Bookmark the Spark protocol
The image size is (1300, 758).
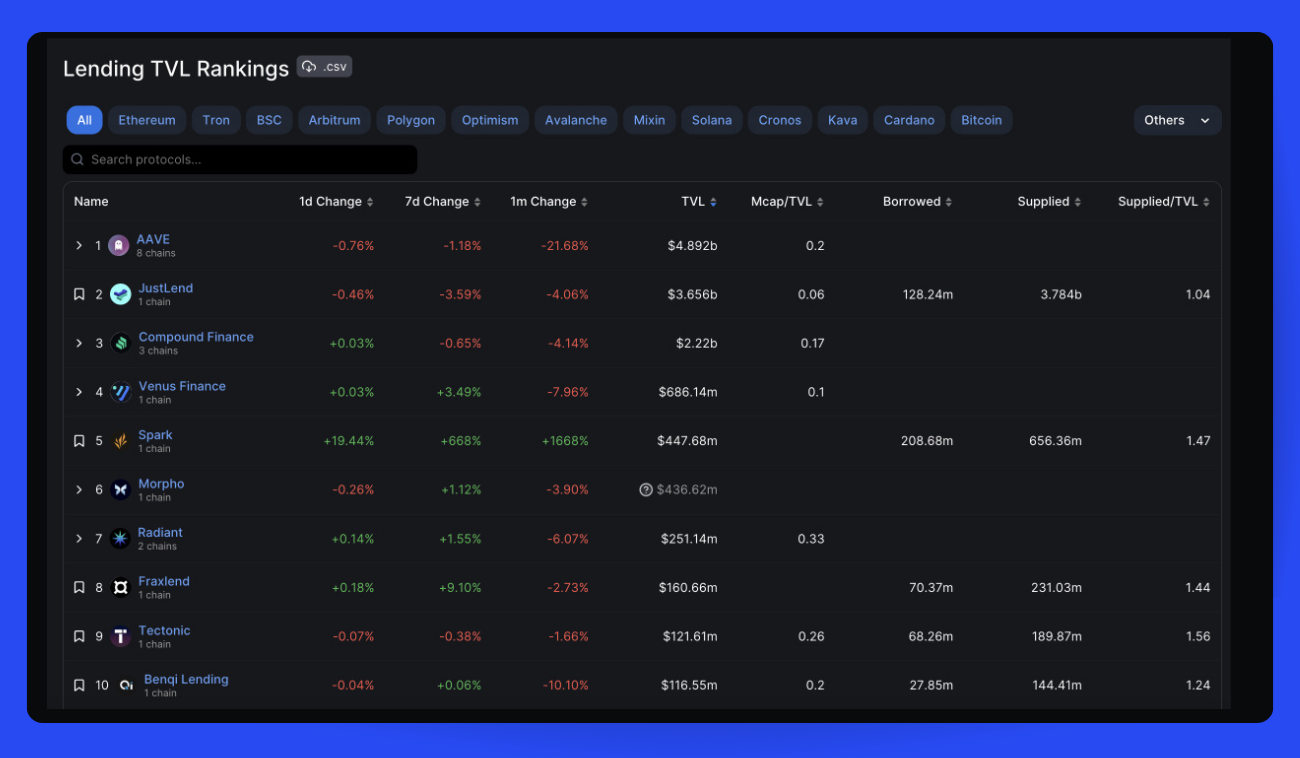point(79,440)
